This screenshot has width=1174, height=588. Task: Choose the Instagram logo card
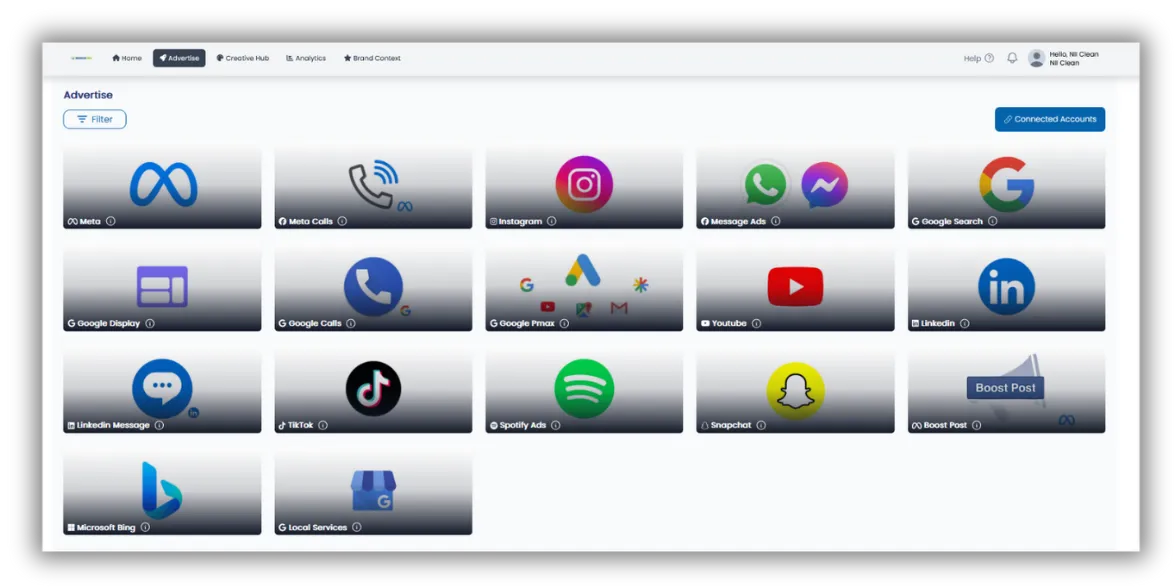click(x=584, y=184)
